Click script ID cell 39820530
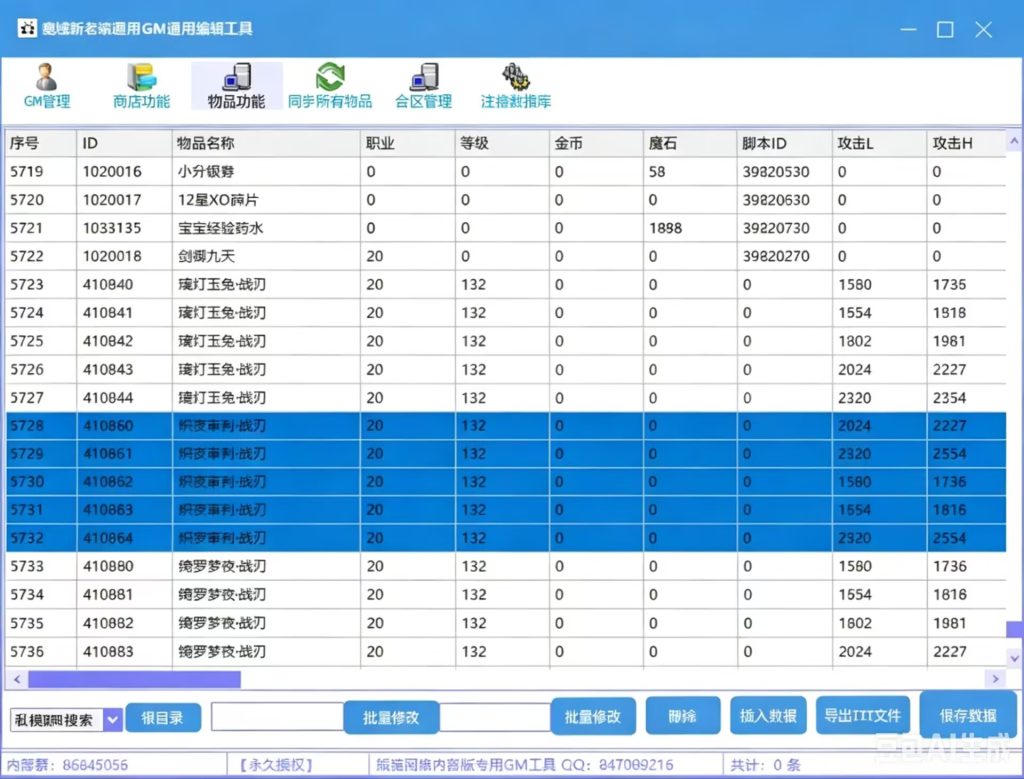The image size is (1024, 779). 784,172
